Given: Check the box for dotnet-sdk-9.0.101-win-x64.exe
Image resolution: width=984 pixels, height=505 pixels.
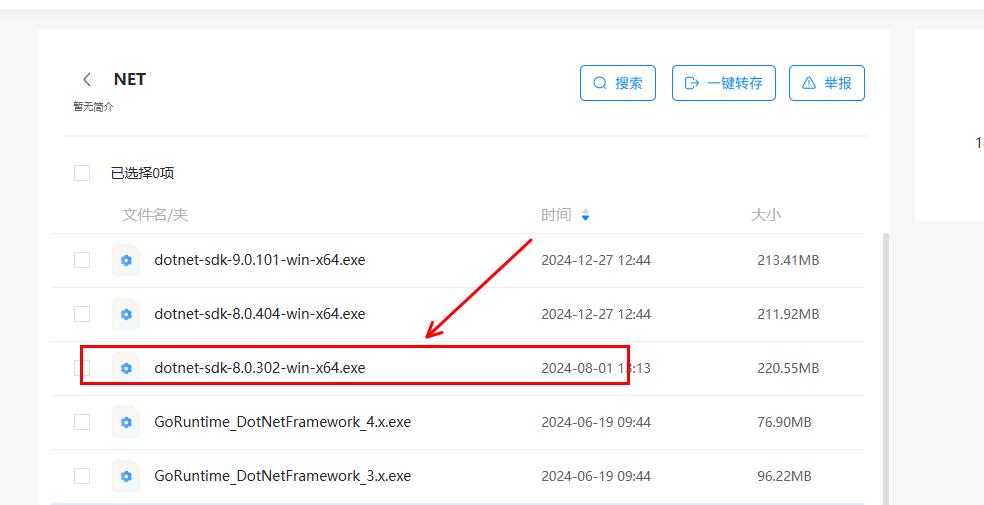Looking at the screenshot, I should [82, 260].
